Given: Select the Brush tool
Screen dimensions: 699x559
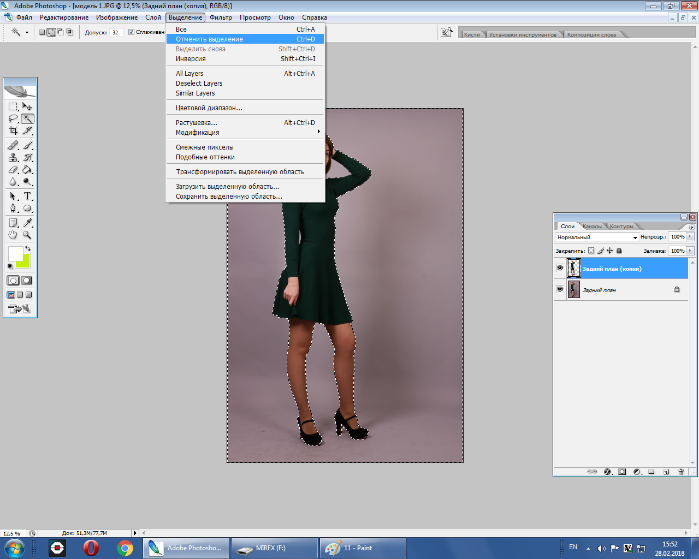Looking at the screenshot, I should pyautogui.click(x=27, y=145).
